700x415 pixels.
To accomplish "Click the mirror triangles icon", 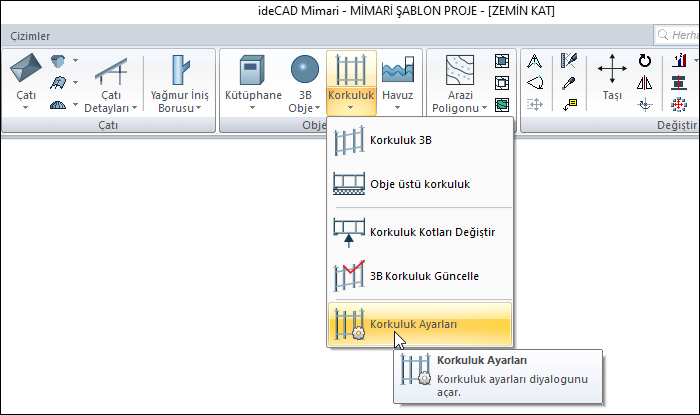I will pos(645,83).
